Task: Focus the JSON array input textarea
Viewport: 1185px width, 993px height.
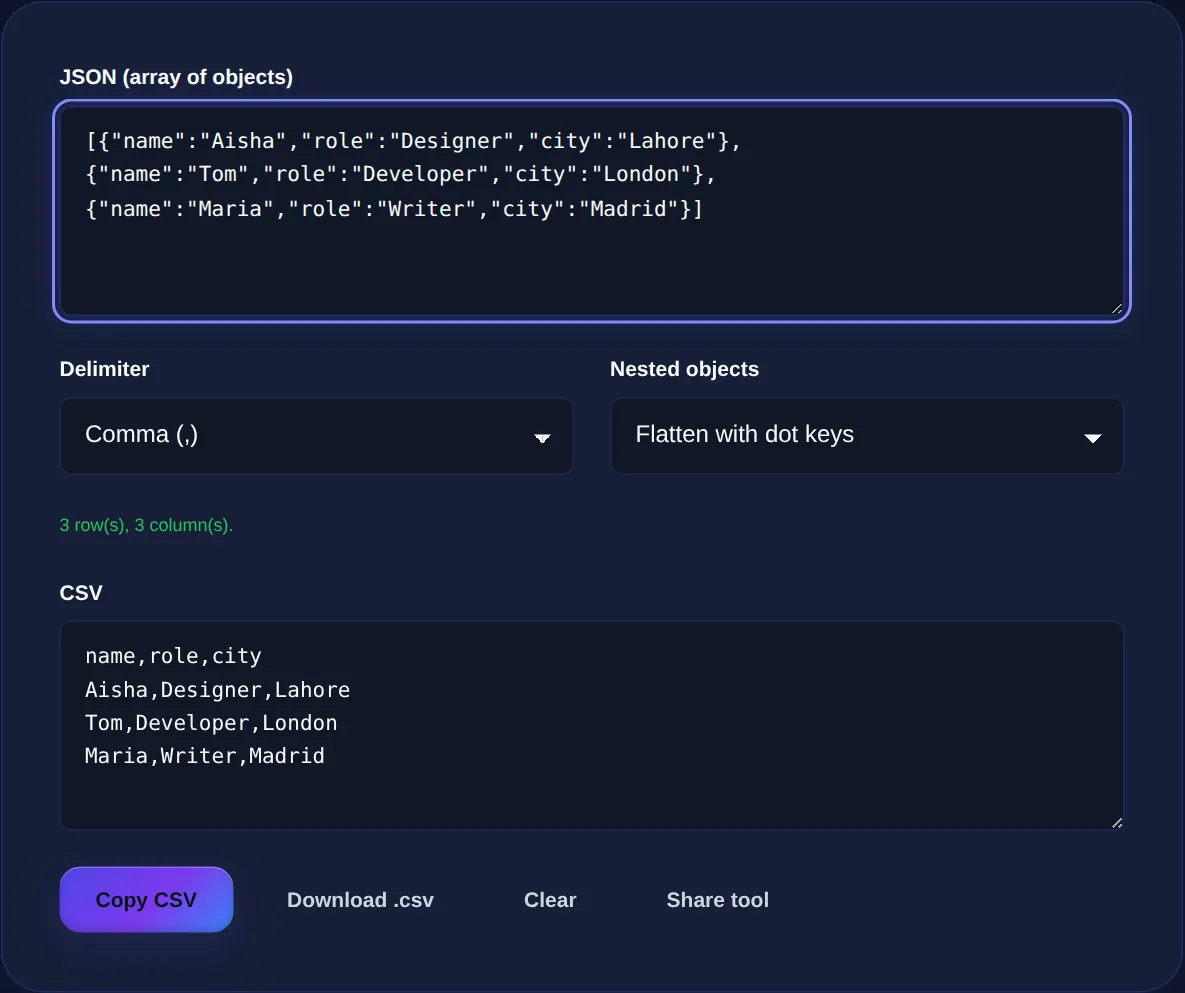Action: (x=592, y=211)
